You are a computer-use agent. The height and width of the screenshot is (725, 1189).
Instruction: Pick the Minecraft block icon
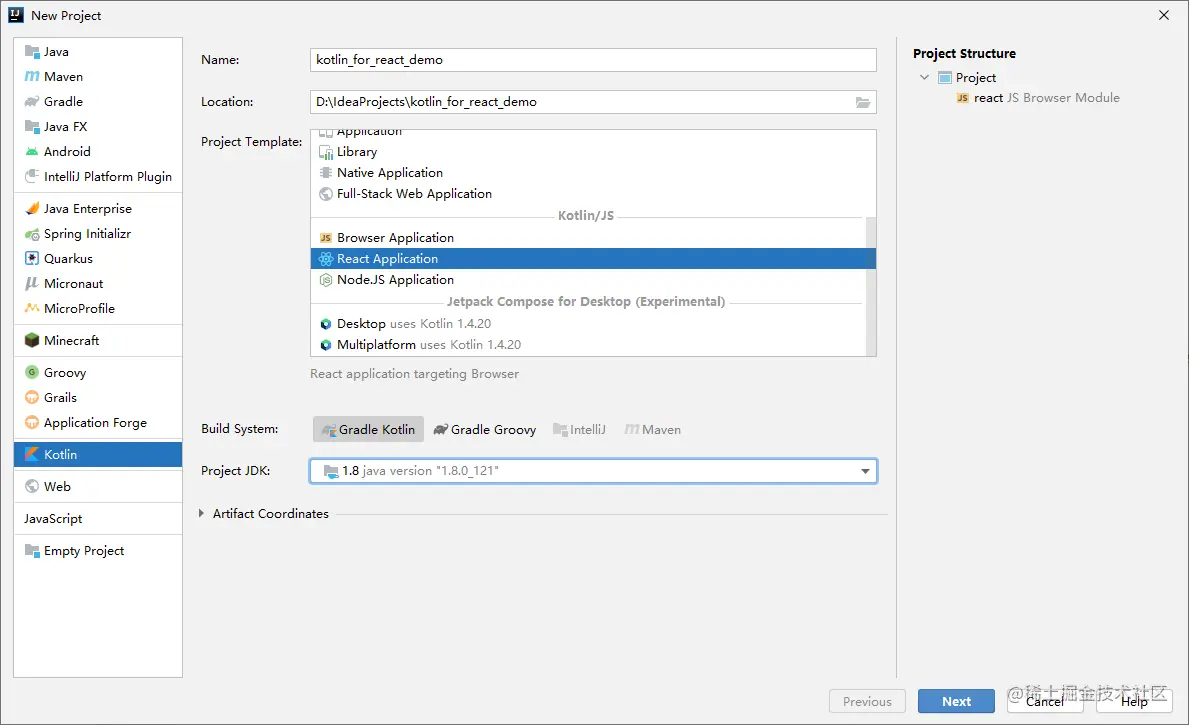click(x=32, y=341)
